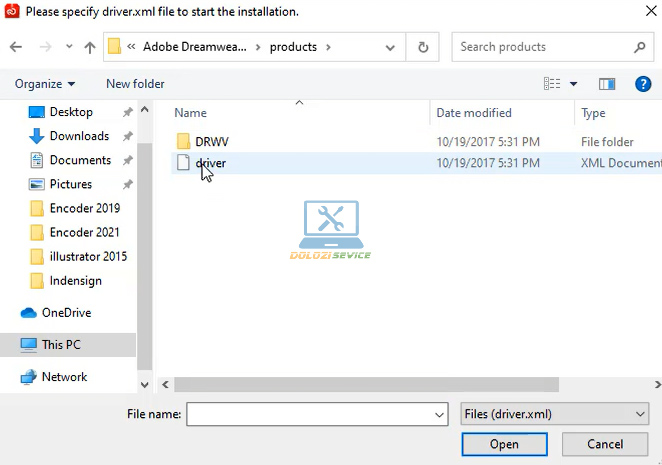
Task: Expand the File name history dropdown
Action: 439,413
